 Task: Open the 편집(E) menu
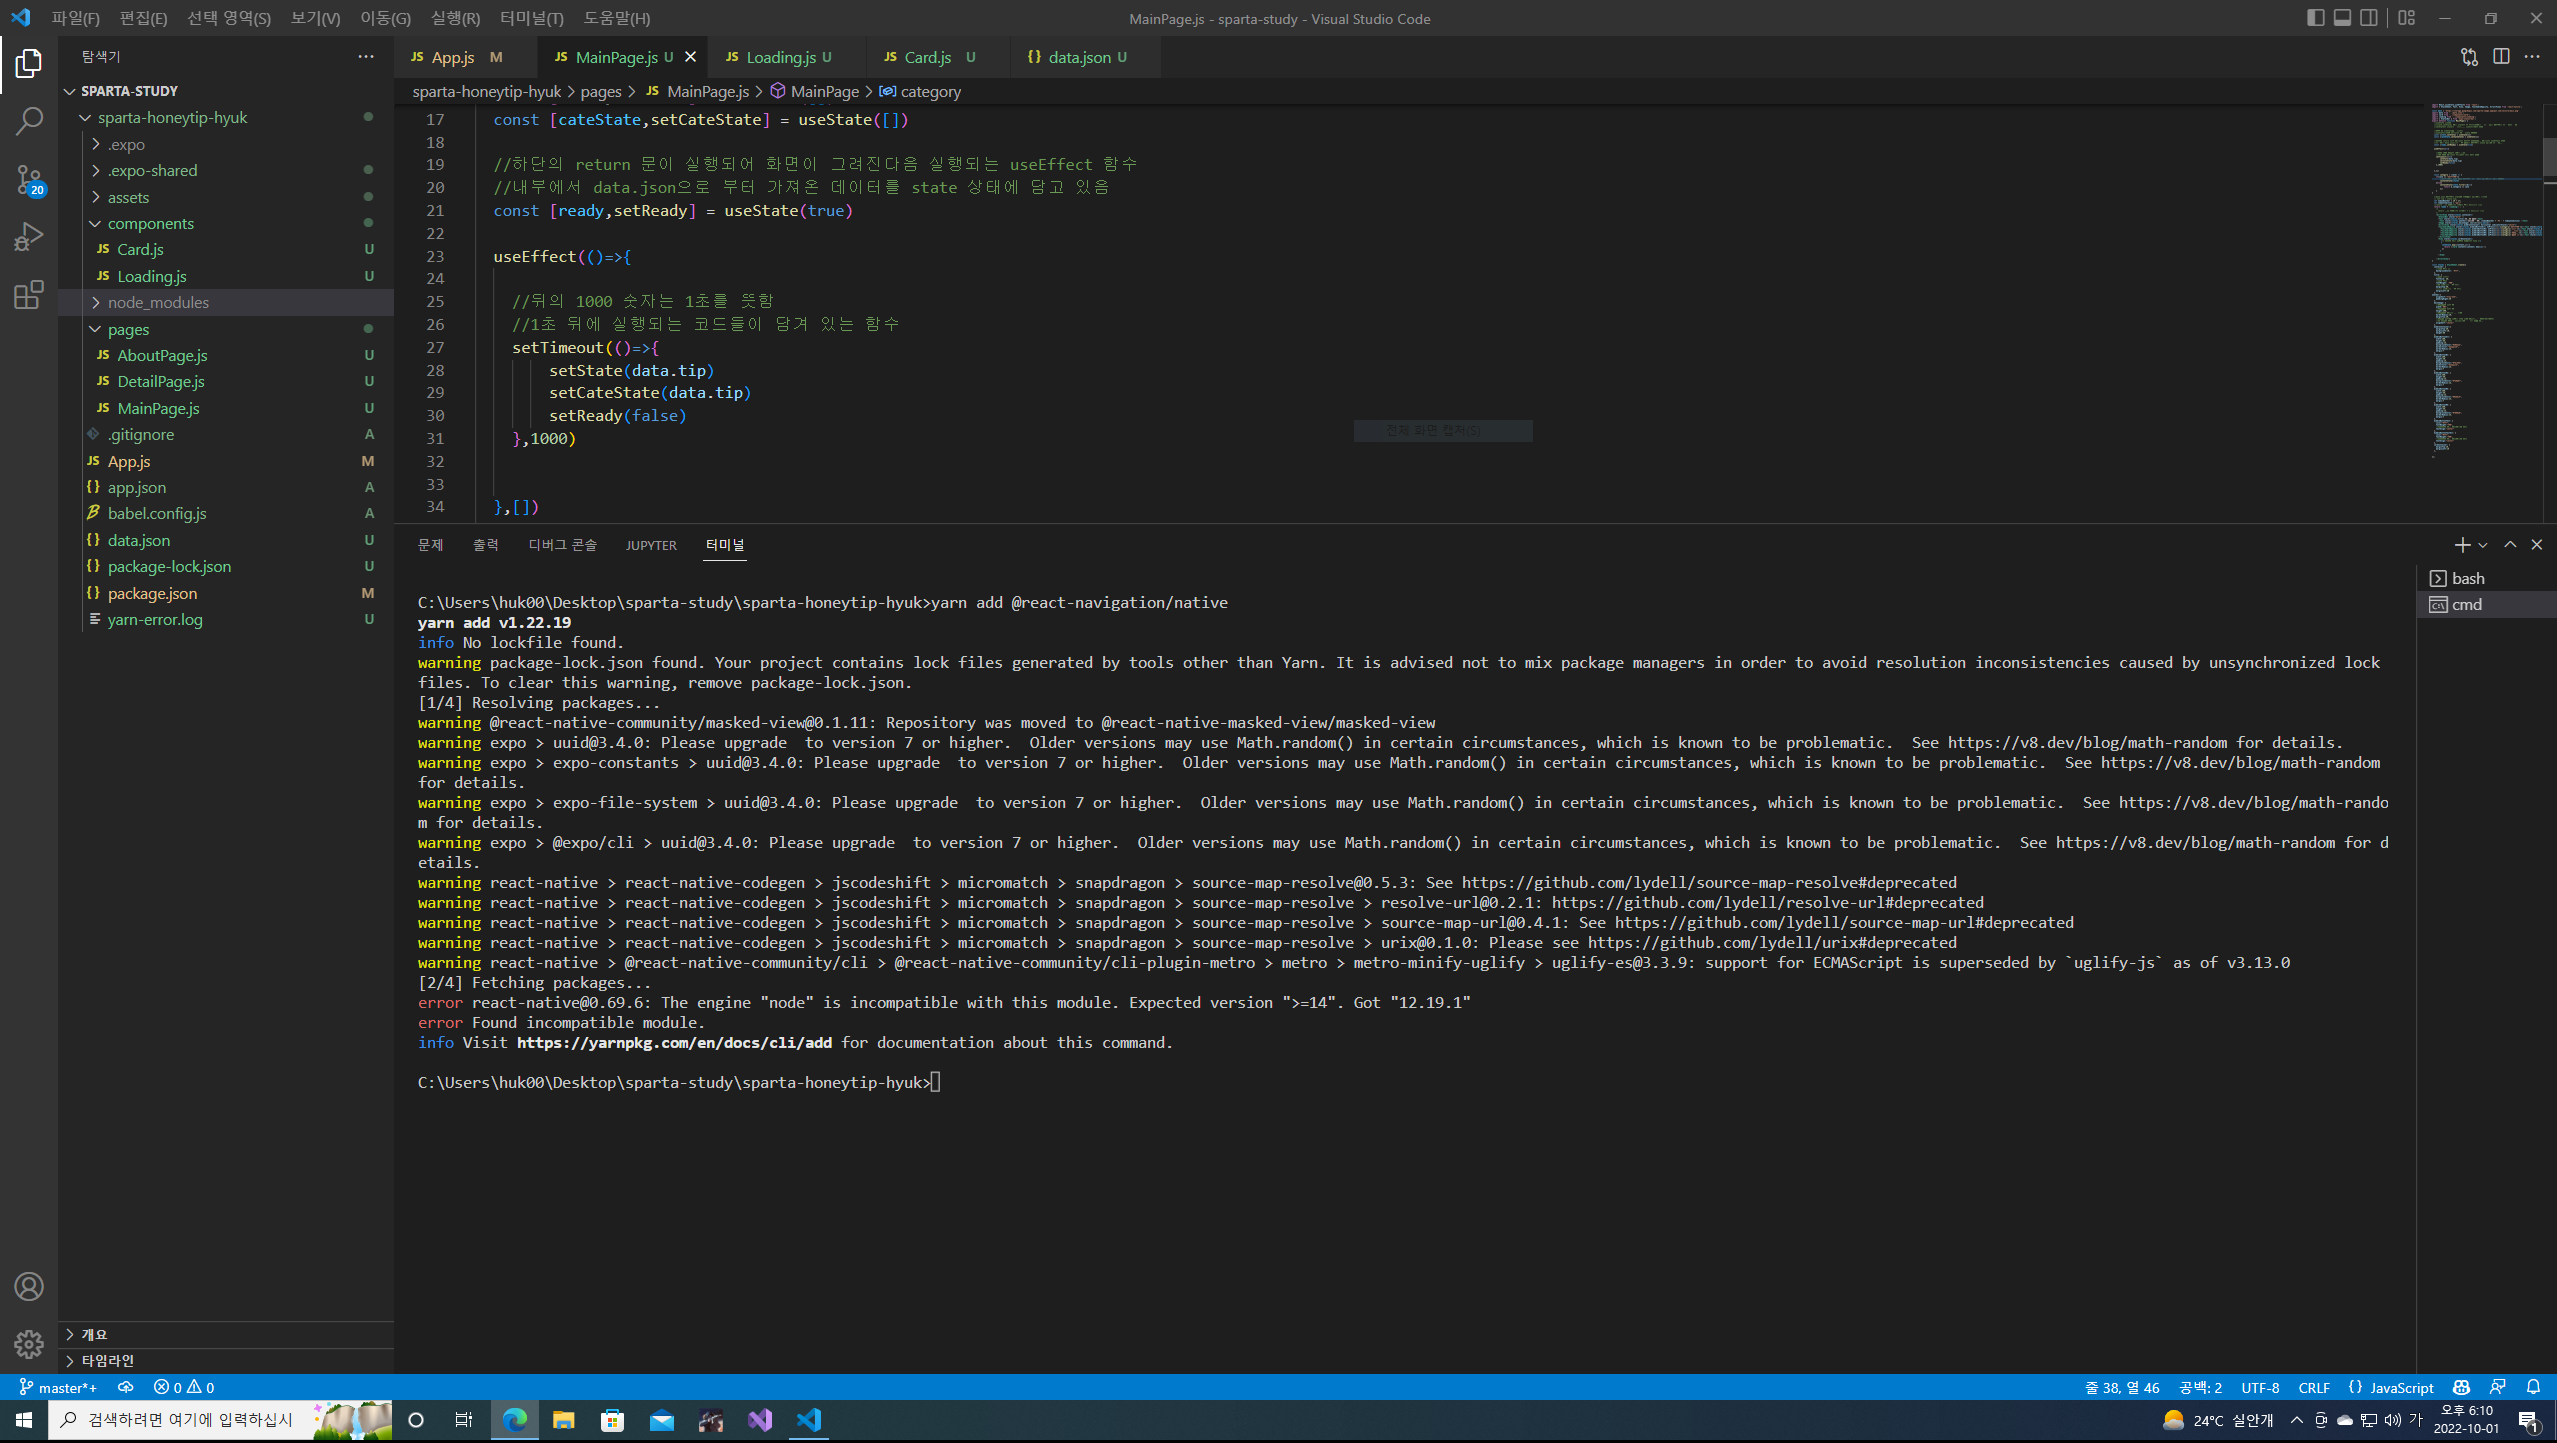pos(144,18)
